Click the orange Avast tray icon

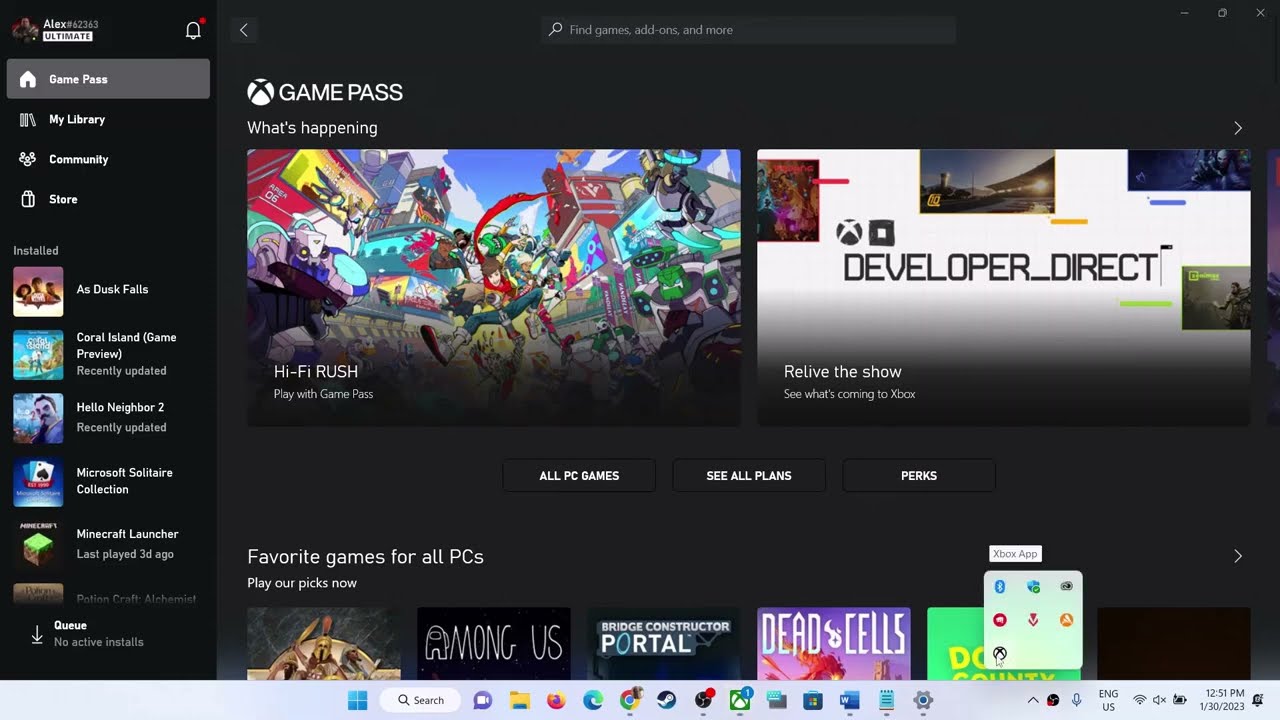point(1066,620)
